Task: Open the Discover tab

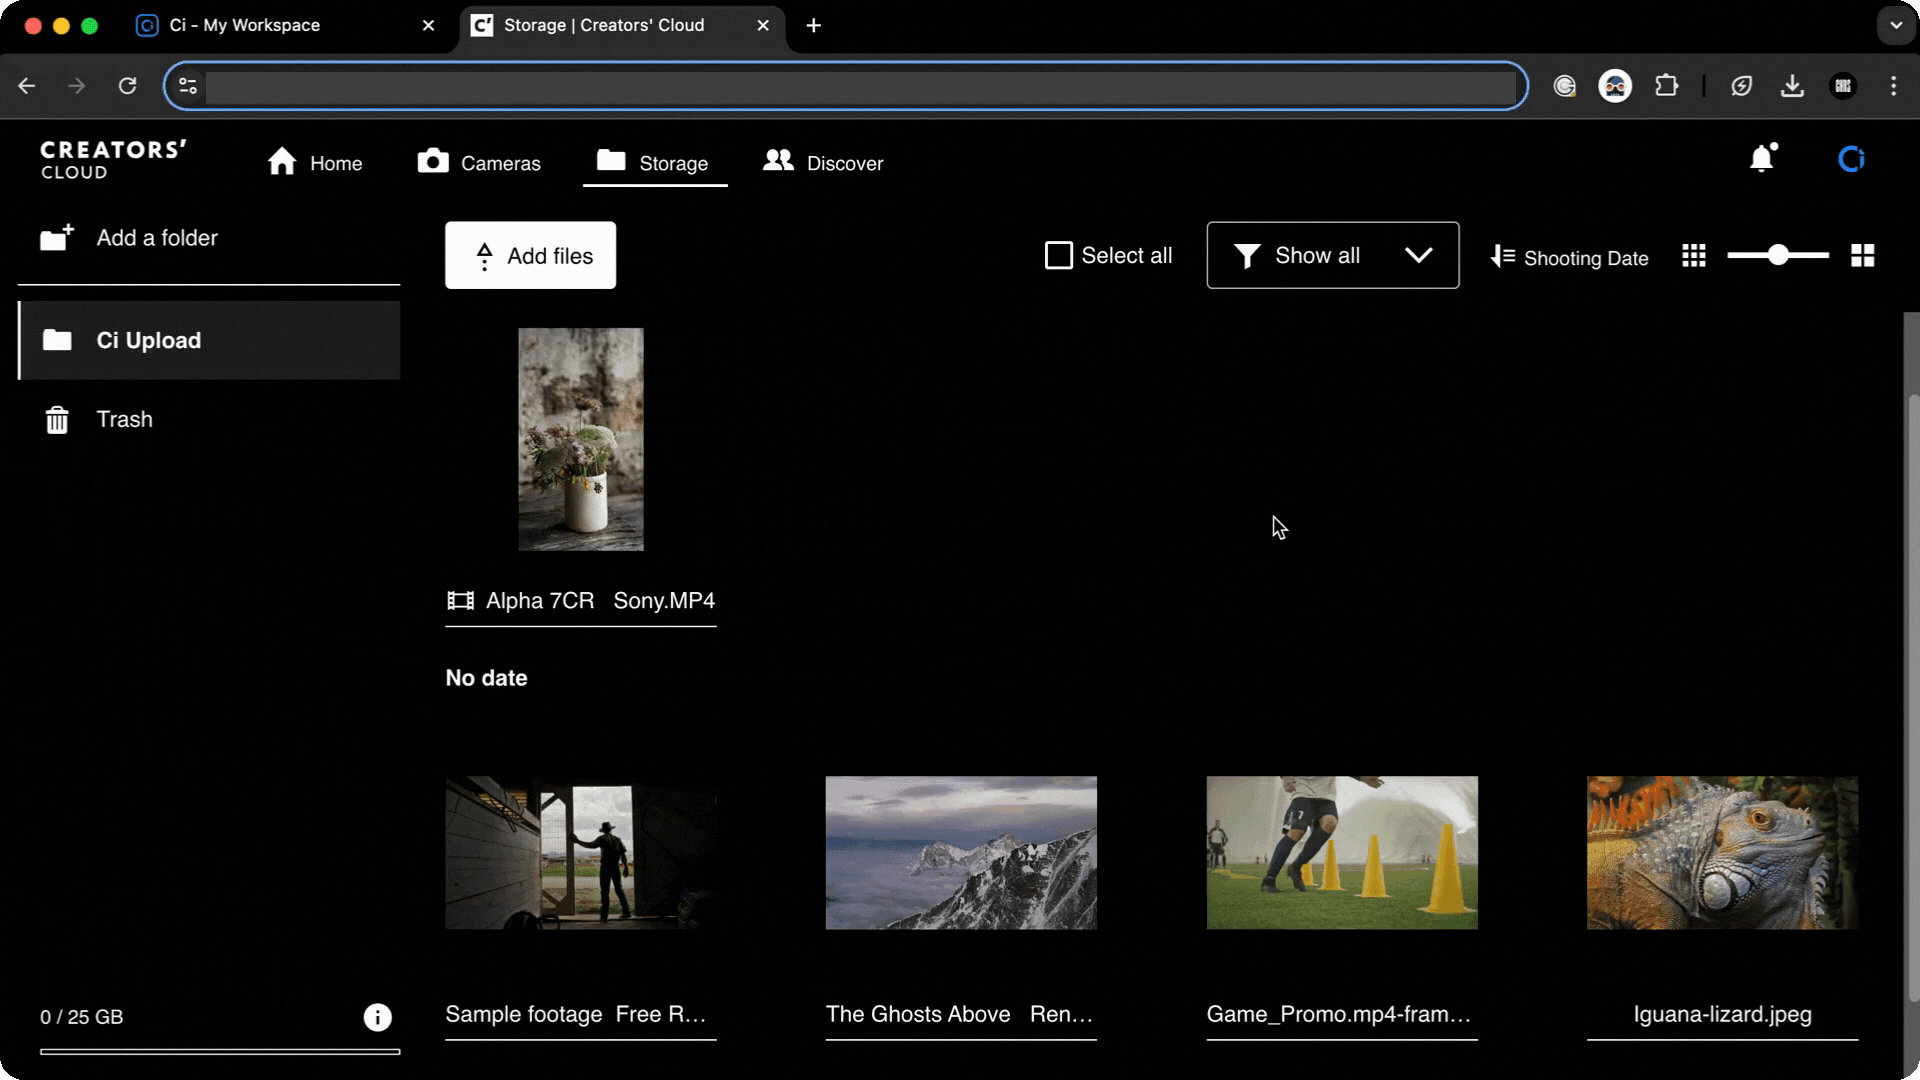Action: click(823, 162)
